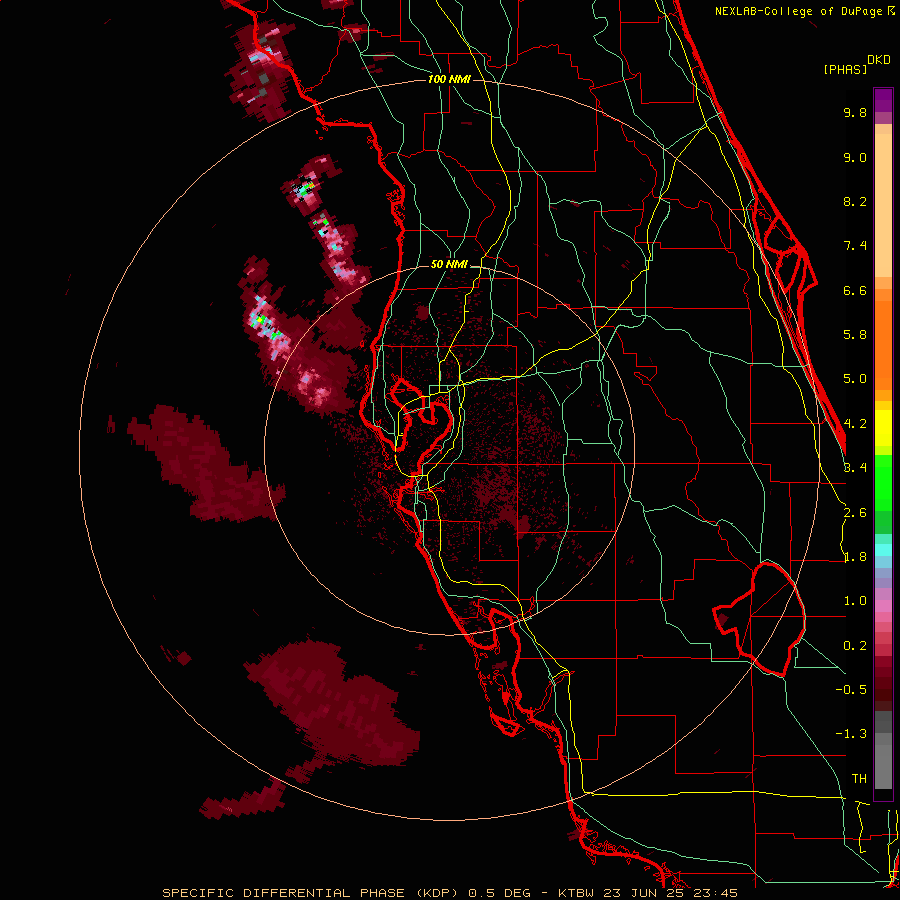Image resolution: width=900 pixels, height=900 pixels.
Task: Select the -0.5 legend value
Action: (x=851, y=690)
